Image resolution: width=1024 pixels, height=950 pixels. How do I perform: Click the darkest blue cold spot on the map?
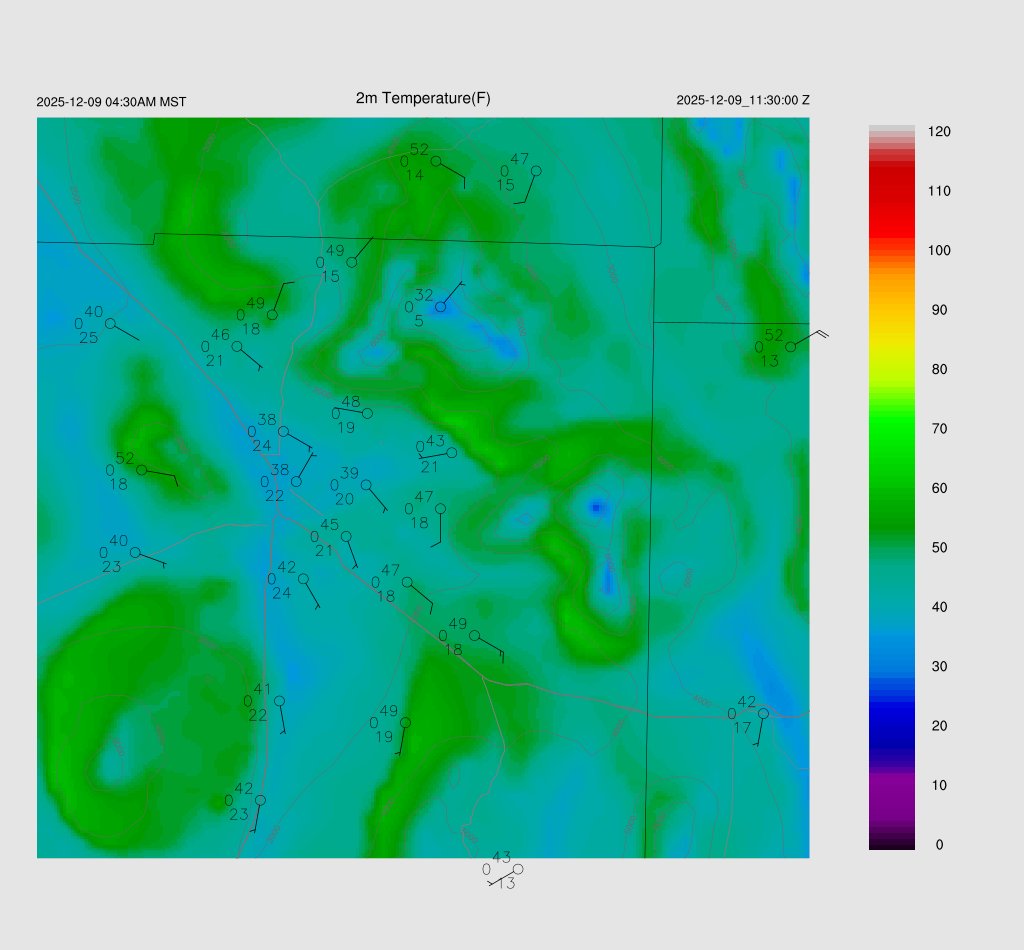click(x=596, y=508)
